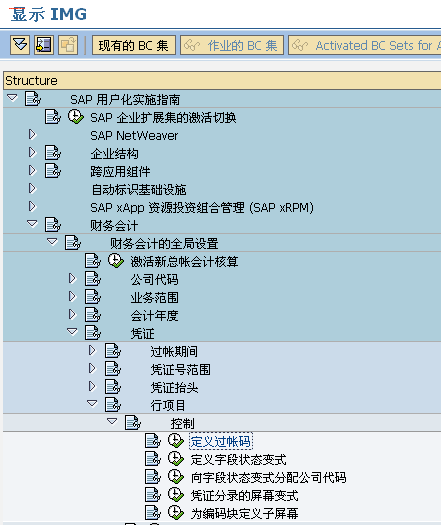Image resolution: width=441 pixels, height=525 pixels.
Task: Execute activity icon for 为编码块定义子屏幕
Action: 176,513
